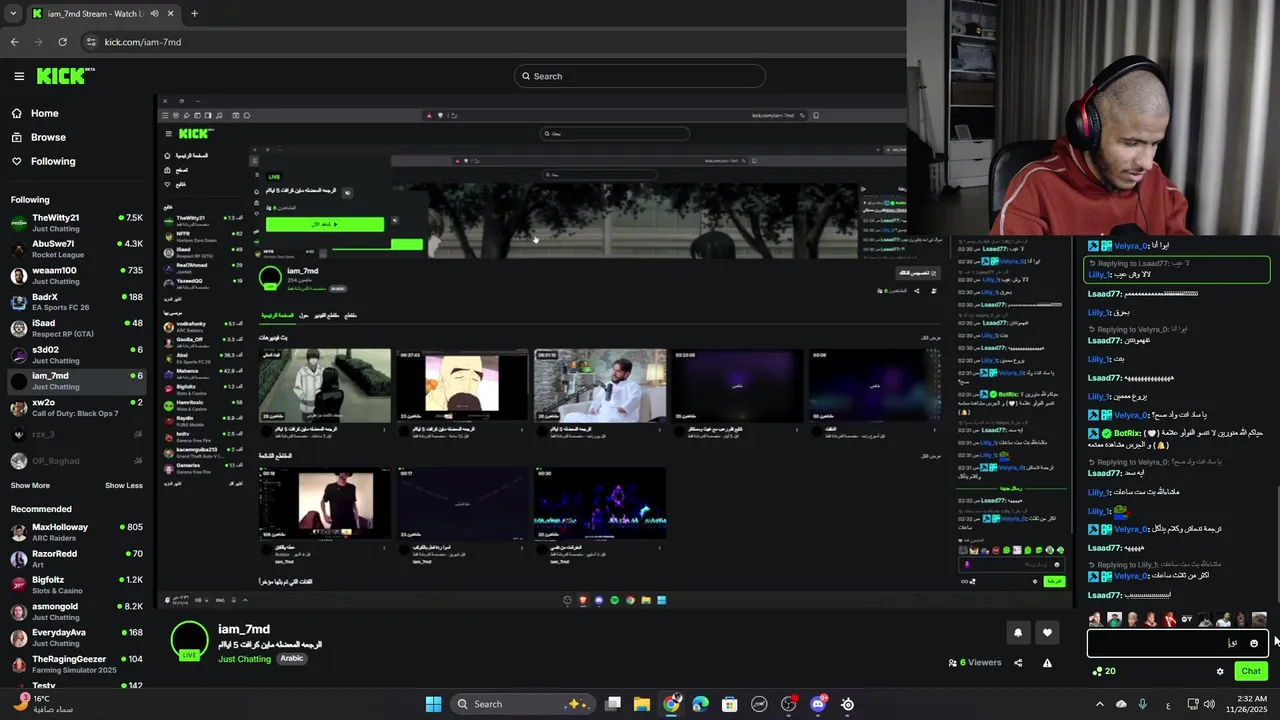Open chat settings gear
Viewport: 1280px width, 720px height.
click(x=1220, y=671)
